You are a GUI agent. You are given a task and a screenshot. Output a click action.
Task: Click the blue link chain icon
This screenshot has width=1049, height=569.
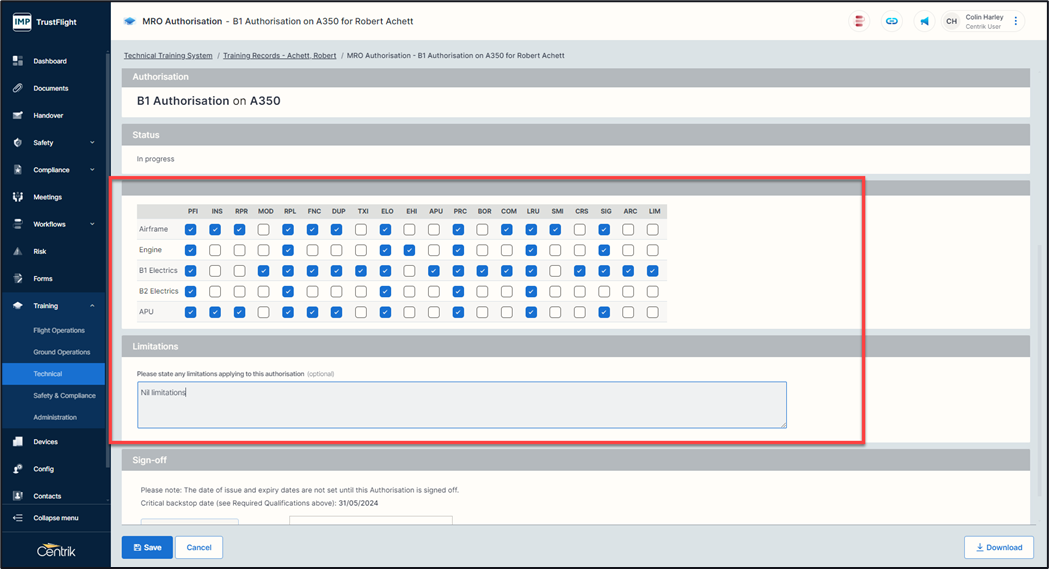pos(891,21)
